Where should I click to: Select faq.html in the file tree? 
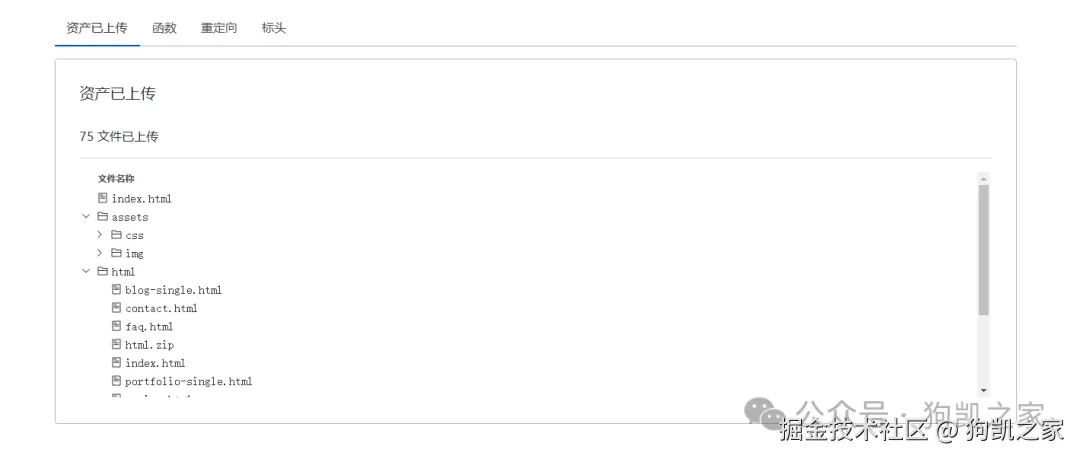click(x=149, y=327)
